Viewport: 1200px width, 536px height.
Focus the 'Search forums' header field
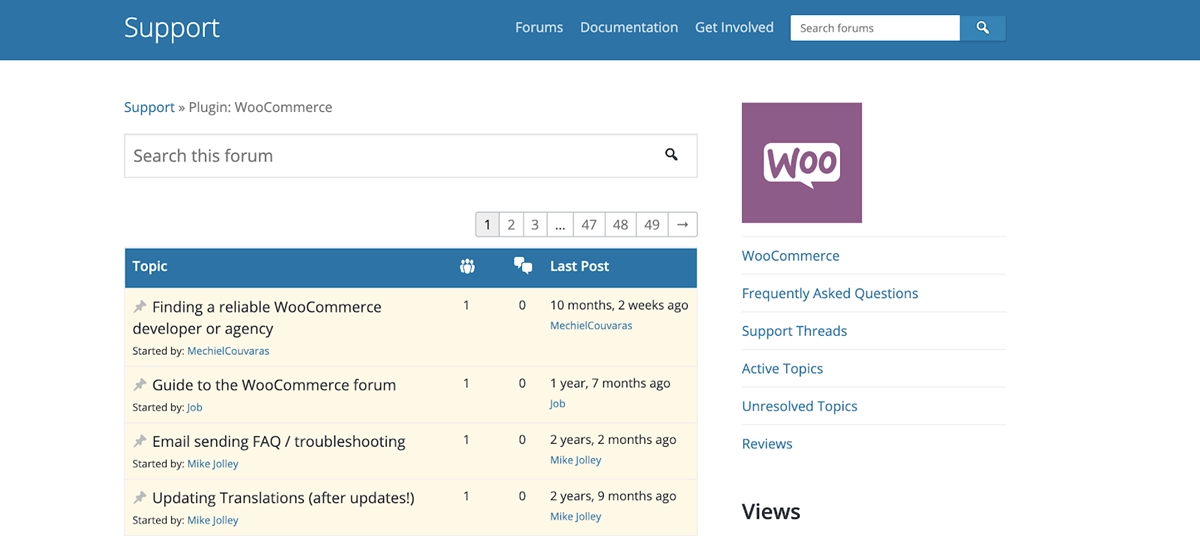pyautogui.click(x=875, y=28)
